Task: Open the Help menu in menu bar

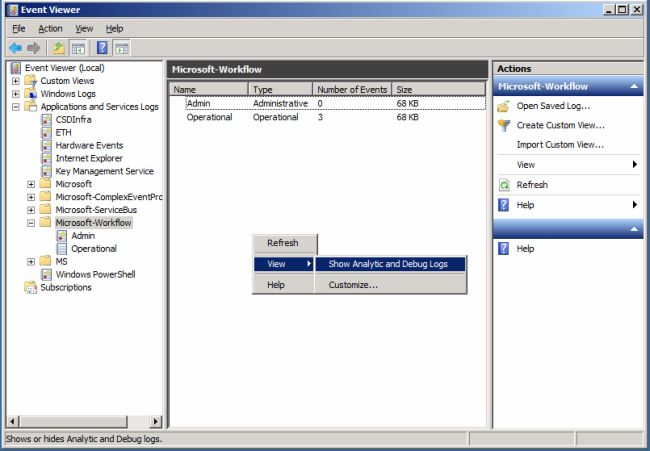Action: (x=114, y=29)
